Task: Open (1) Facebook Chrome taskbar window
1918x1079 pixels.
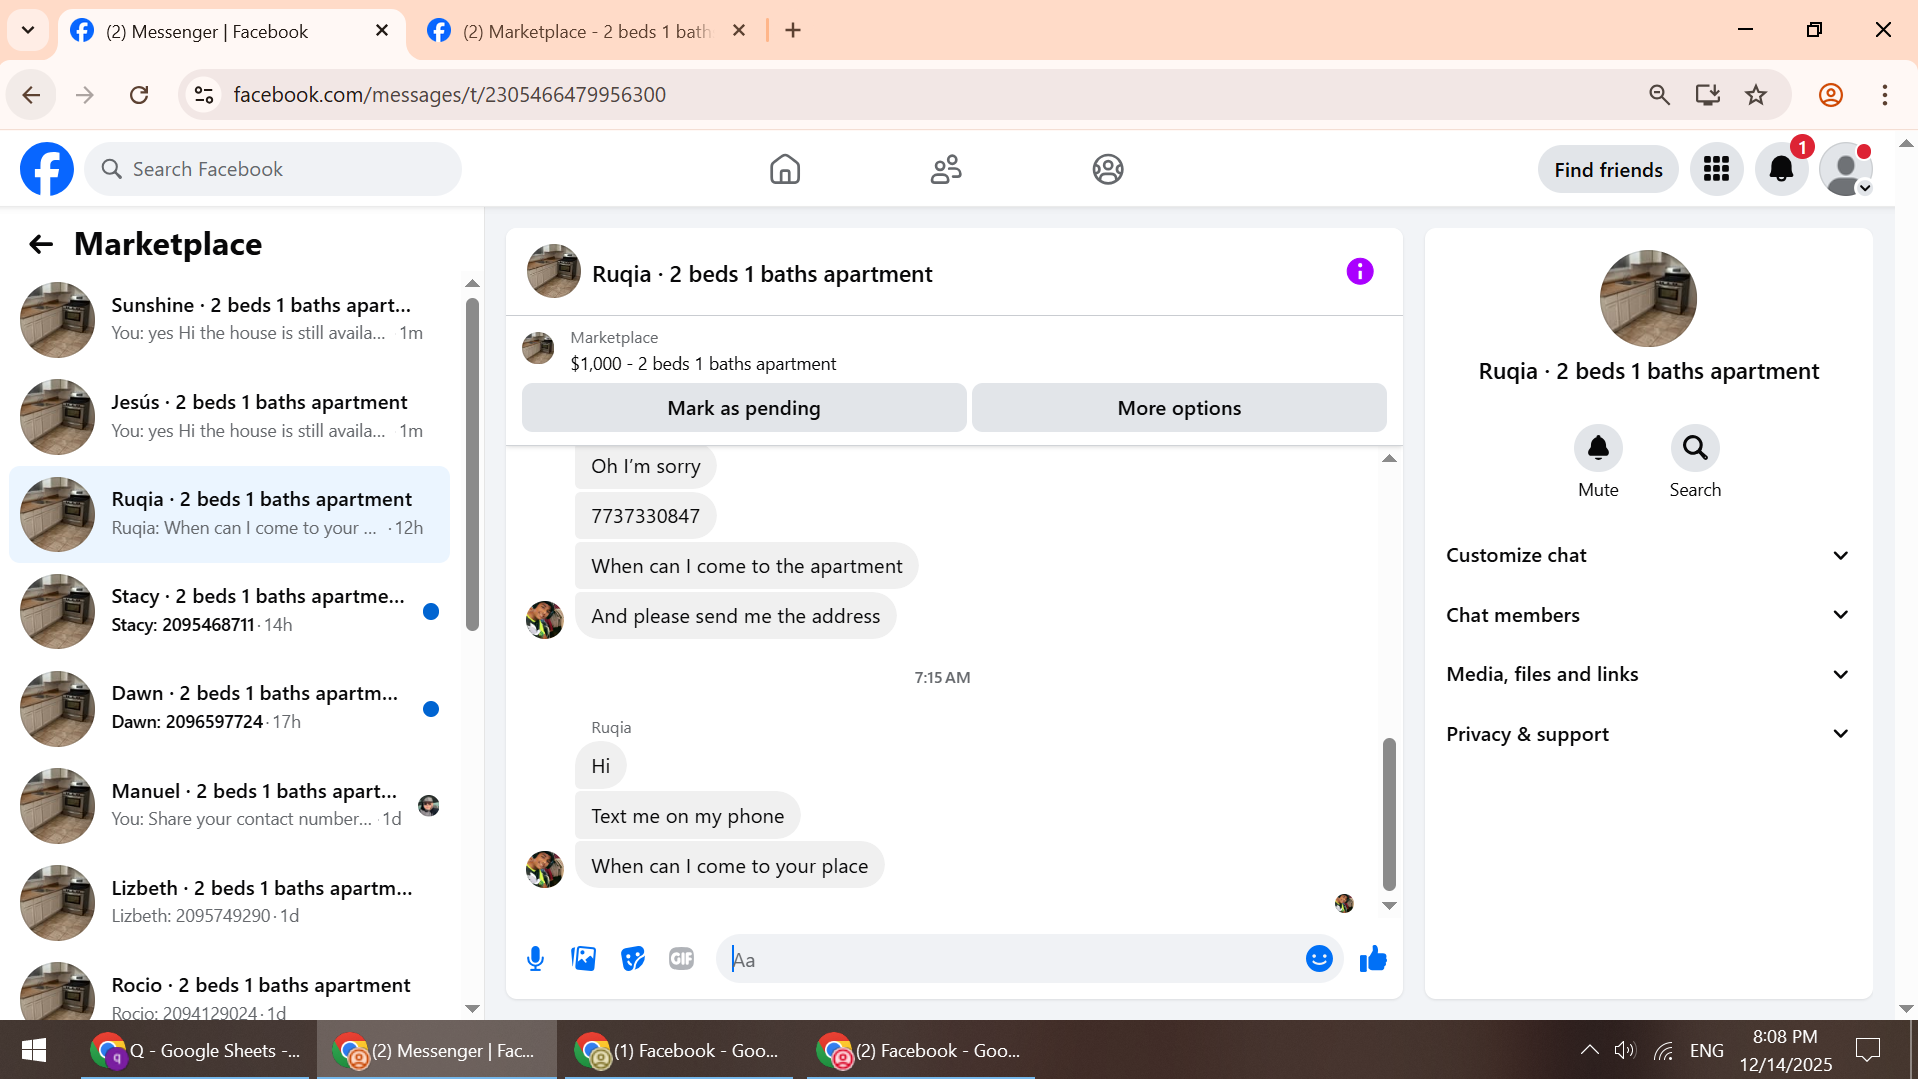Action: 679,1050
